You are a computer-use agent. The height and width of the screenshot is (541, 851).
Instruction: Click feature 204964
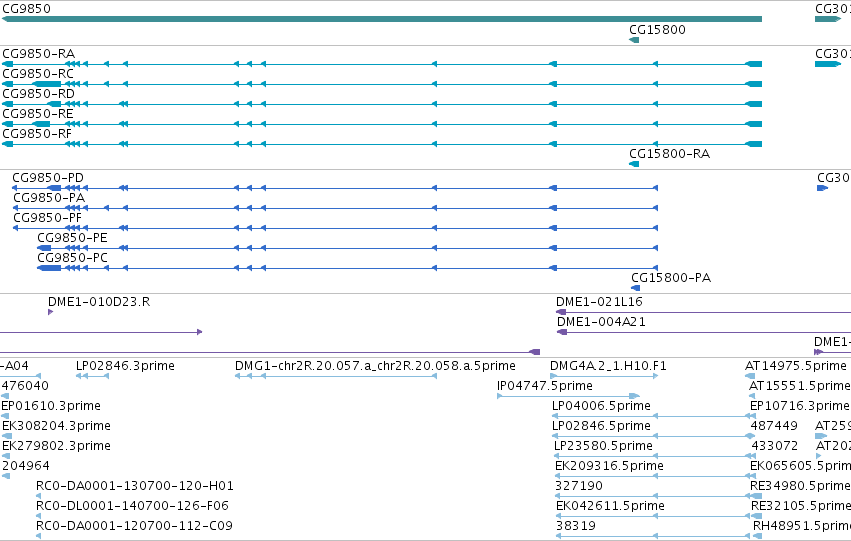(x=26, y=467)
